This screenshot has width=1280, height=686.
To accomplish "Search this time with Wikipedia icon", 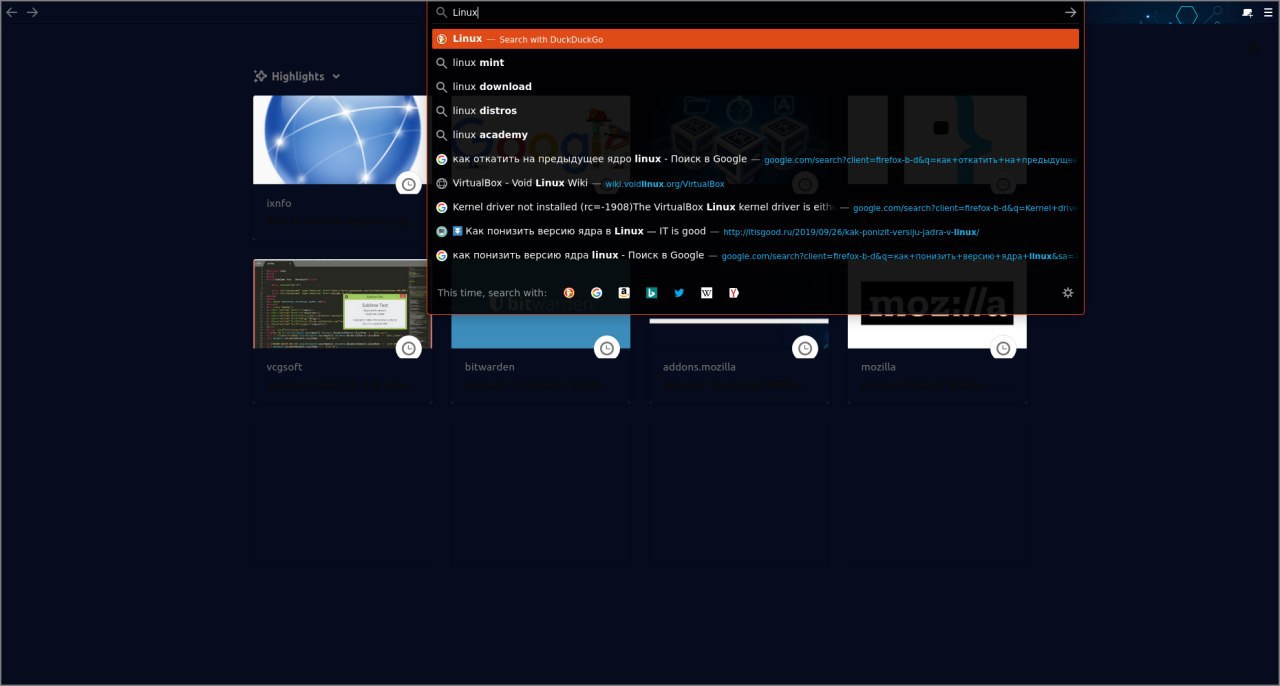I will point(706,293).
